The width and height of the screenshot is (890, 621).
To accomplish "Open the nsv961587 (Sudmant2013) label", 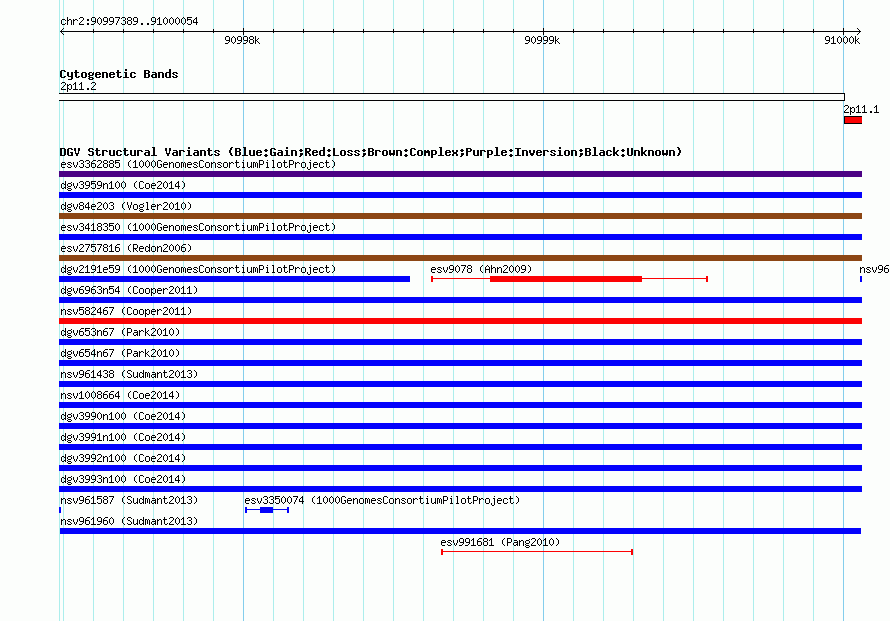I will coord(129,500).
